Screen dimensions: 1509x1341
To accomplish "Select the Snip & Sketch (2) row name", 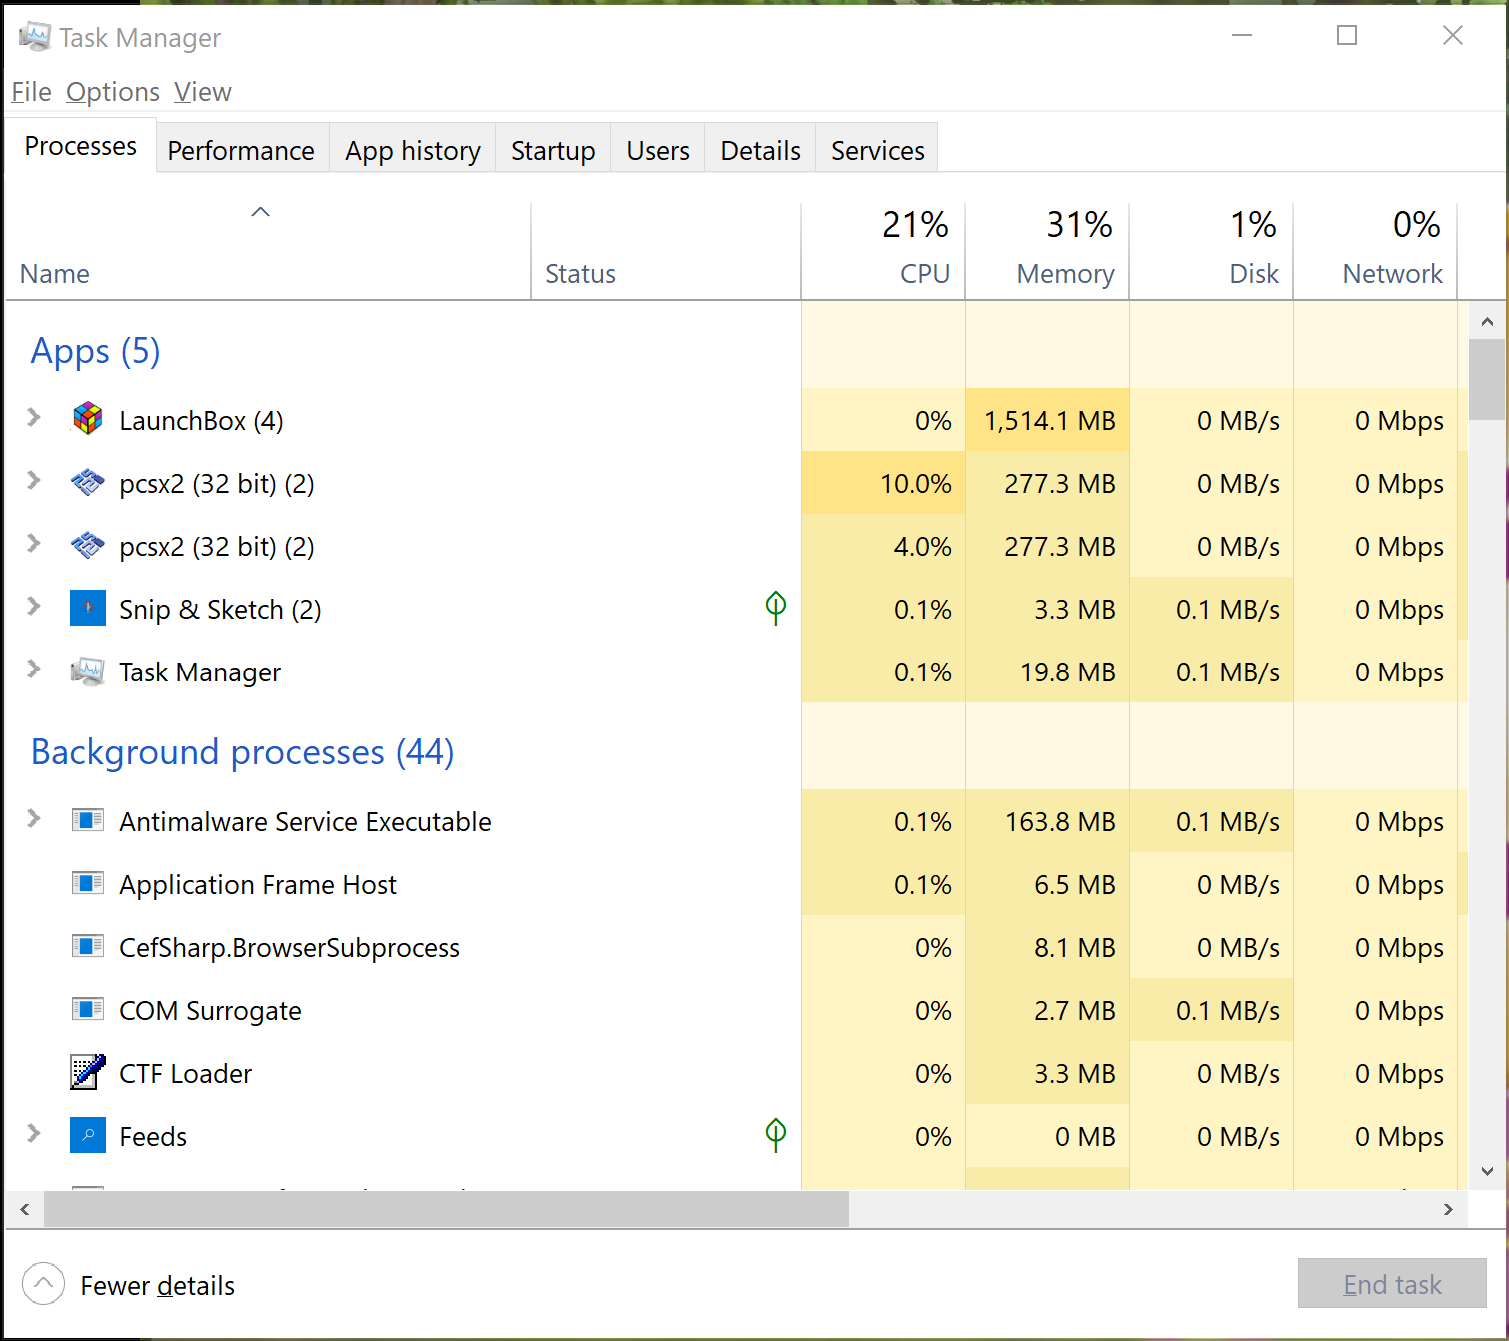I will (x=220, y=610).
